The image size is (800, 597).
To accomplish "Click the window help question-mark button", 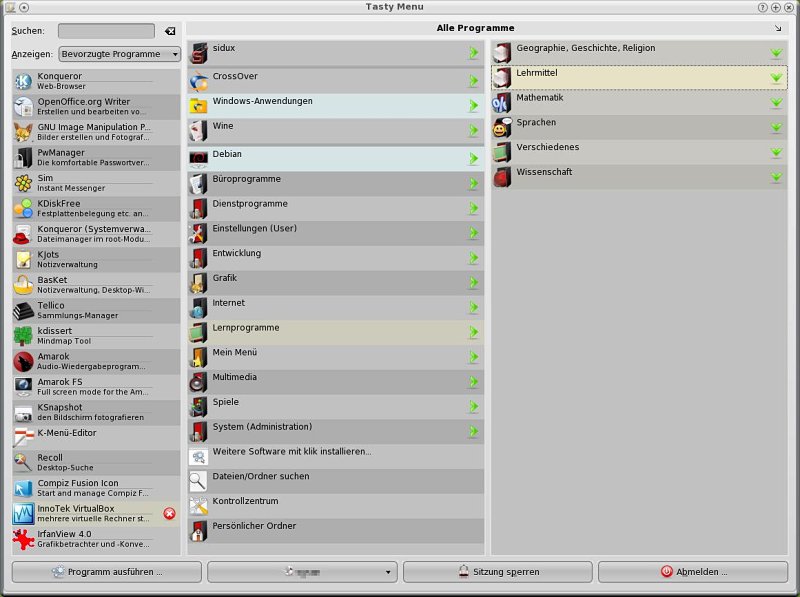I will pyautogui.click(x=763, y=7).
